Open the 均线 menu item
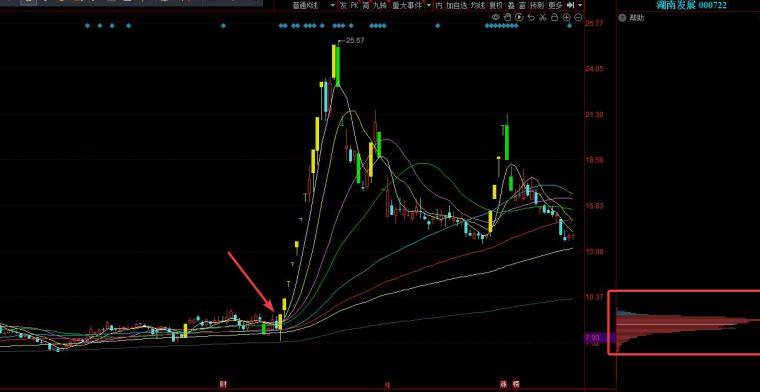 478,5
